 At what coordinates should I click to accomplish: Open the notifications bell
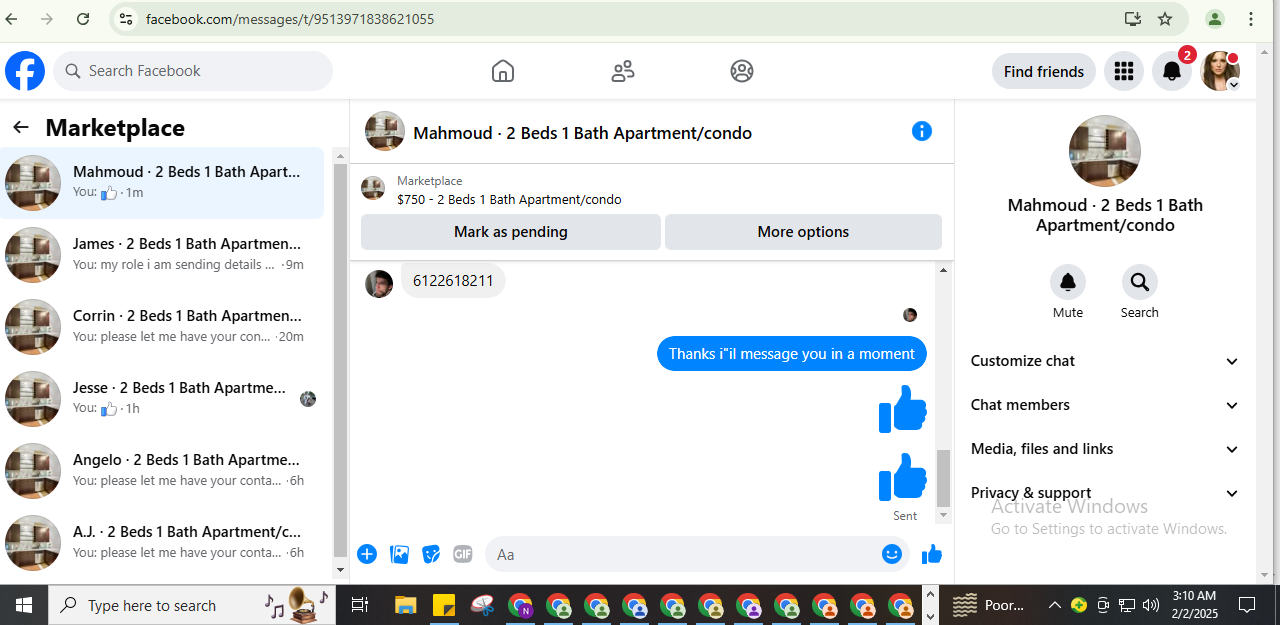[x=1172, y=71]
